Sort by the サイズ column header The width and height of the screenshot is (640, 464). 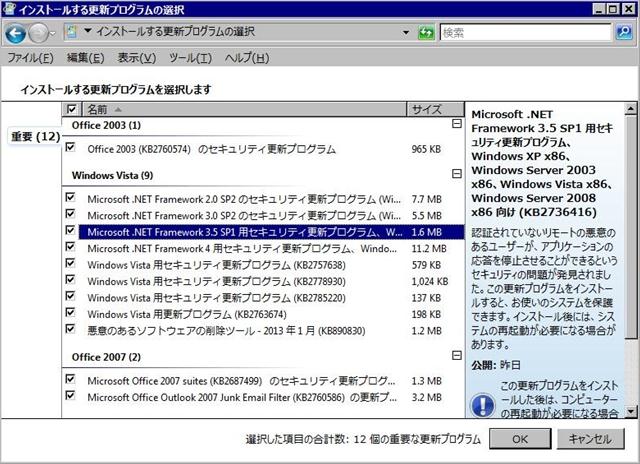(436, 109)
